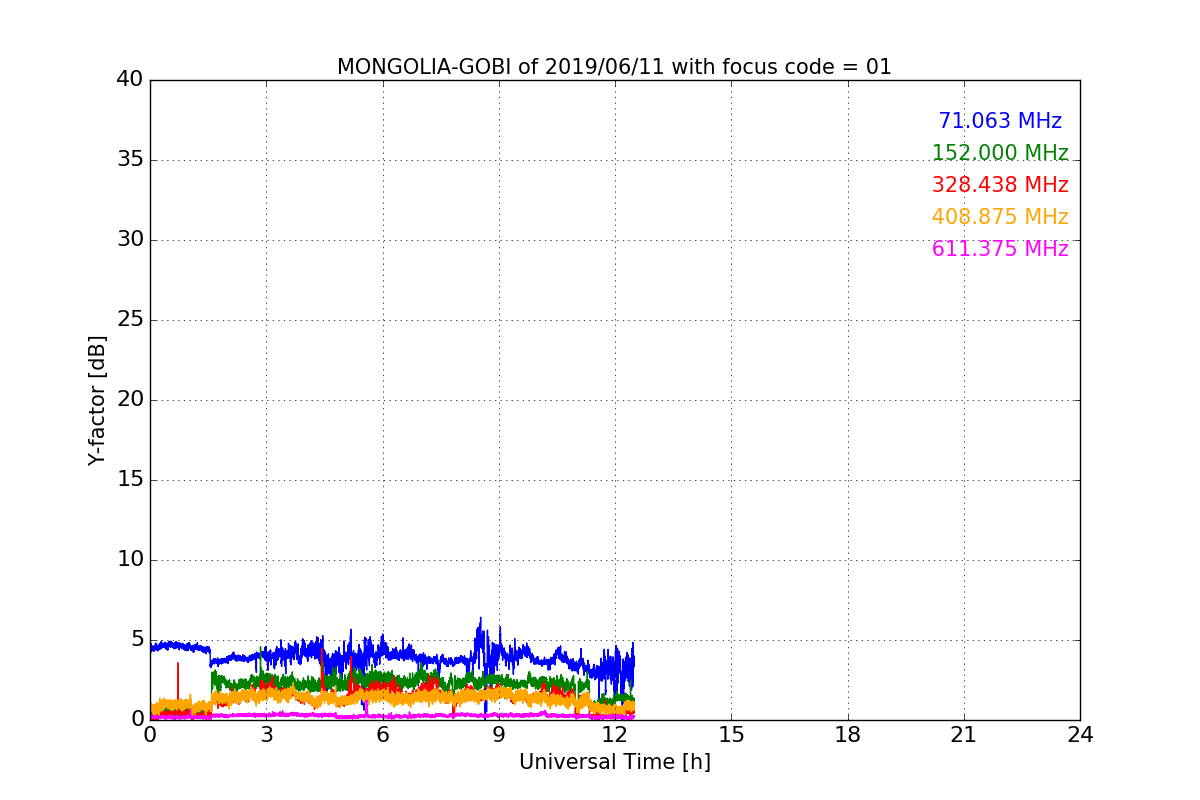Image resolution: width=1200 pixels, height=800 pixels.
Task: Click the x-axis tick label 6
Action: point(382,735)
